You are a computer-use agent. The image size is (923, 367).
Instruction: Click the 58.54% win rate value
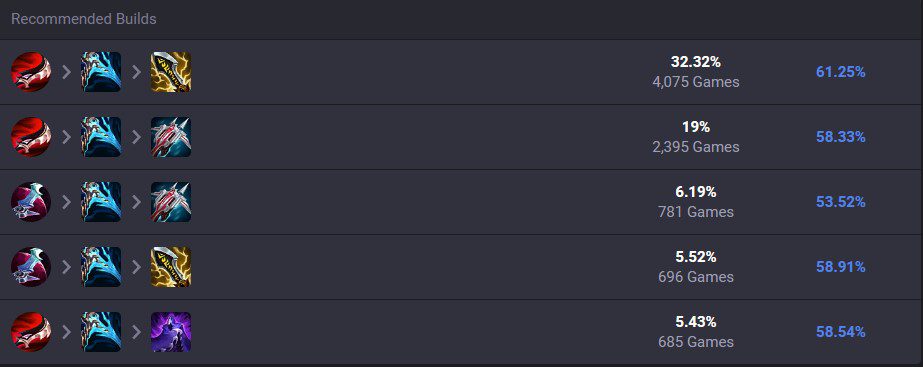click(x=841, y=332)
